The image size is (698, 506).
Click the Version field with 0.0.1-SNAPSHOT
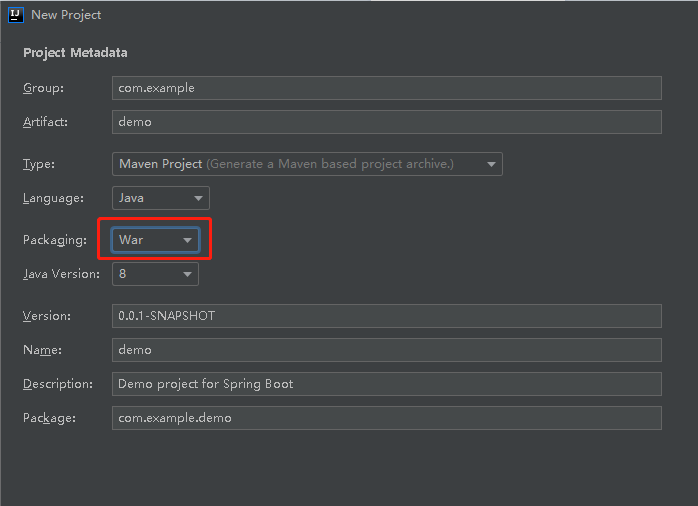pos(386,316)
